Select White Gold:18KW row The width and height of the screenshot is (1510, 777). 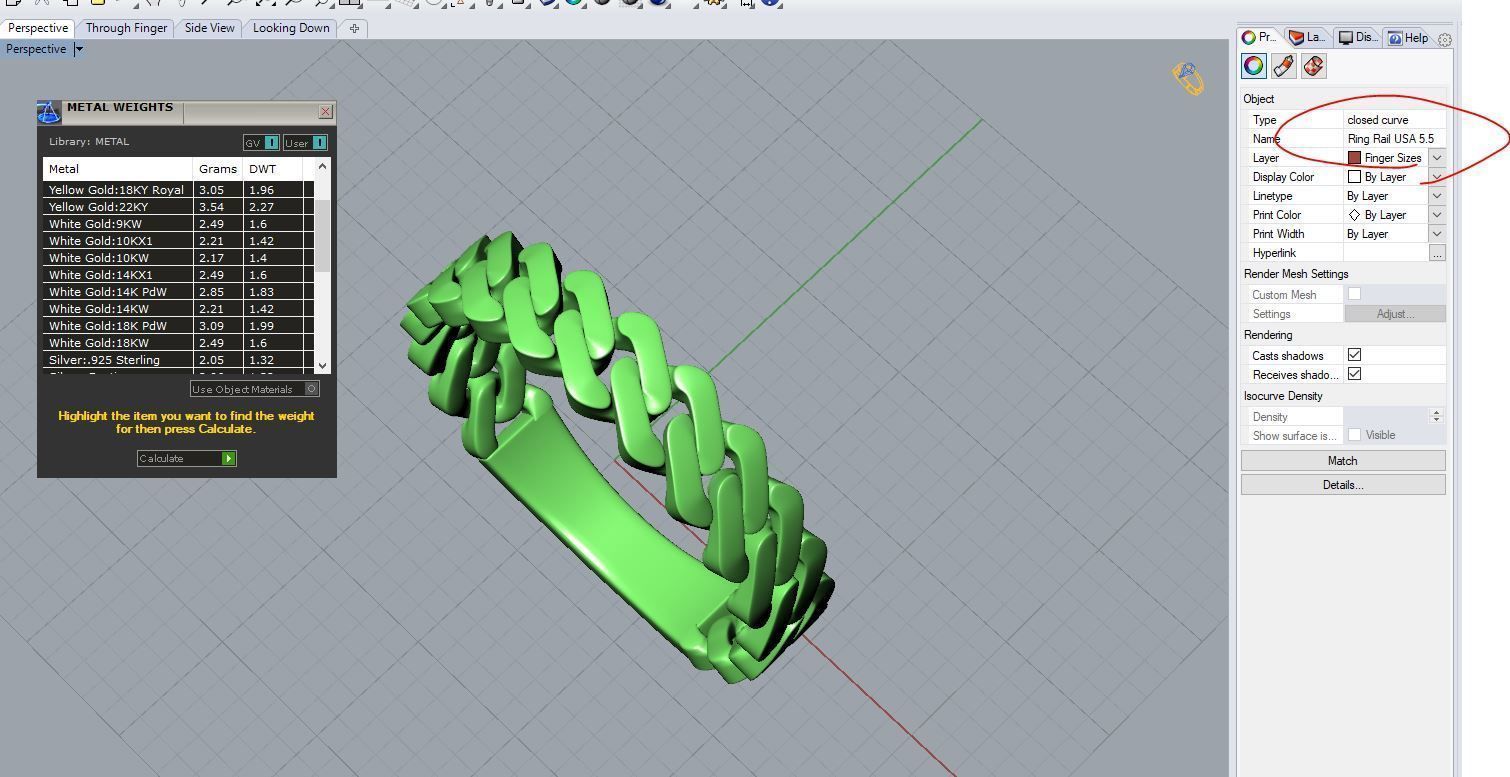pyautogui.click(x=178, y=343)
